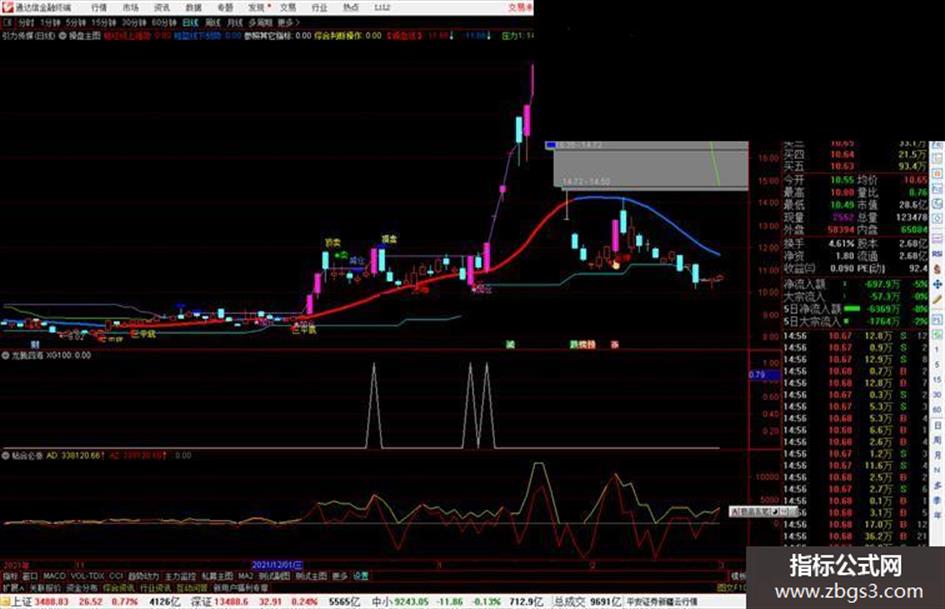Open the 综合资讯 tab
The image size is (945, 609).
click(x=119, y=587)
